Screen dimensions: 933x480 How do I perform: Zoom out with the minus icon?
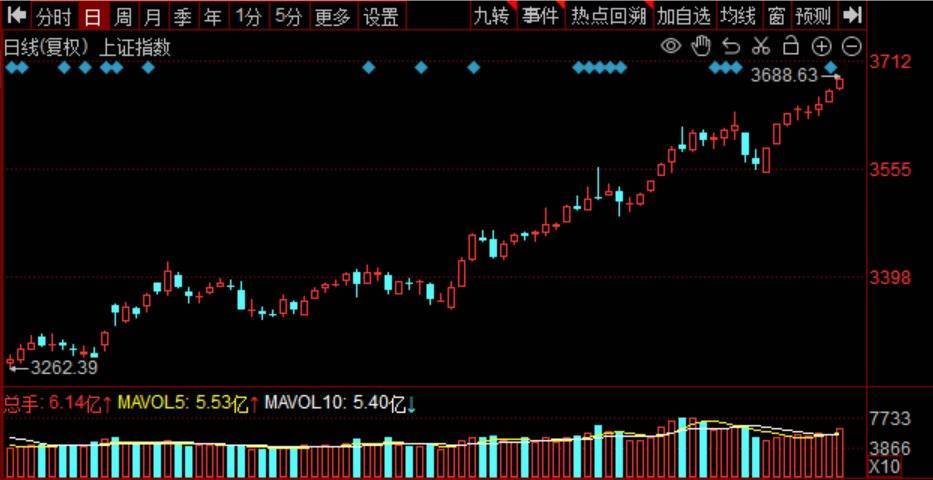(852, 46)
